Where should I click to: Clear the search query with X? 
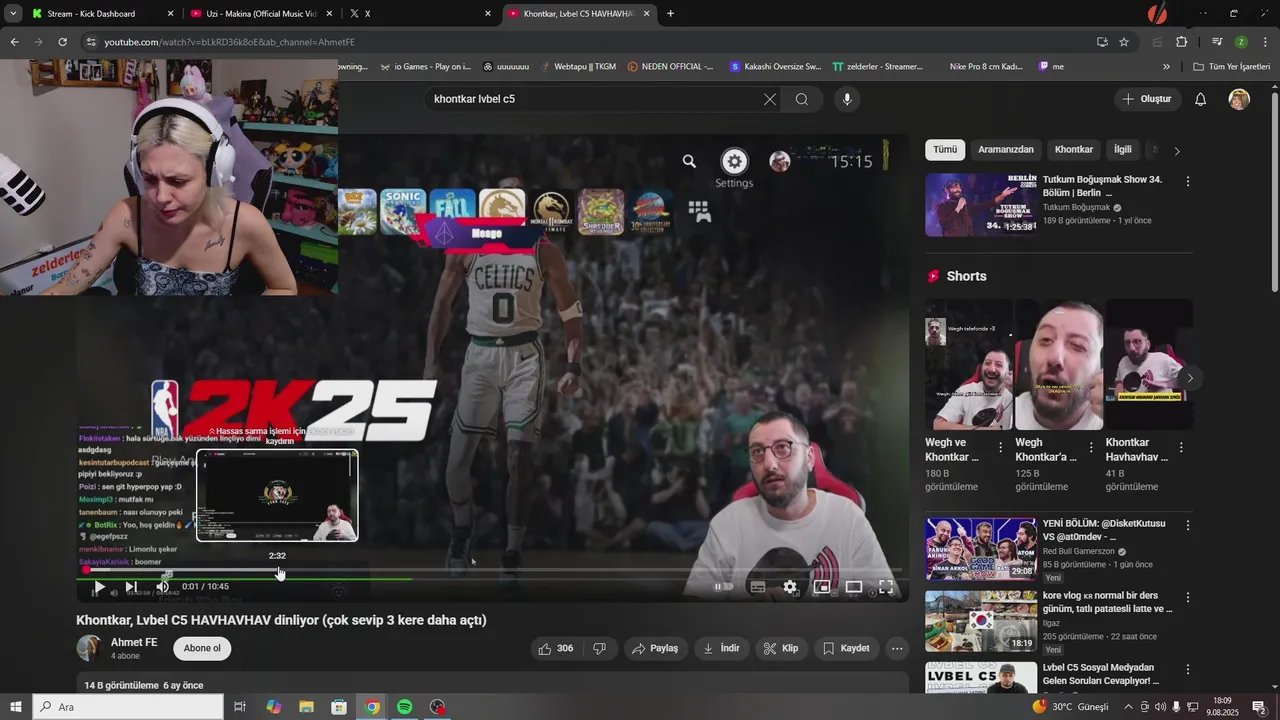click(769, 99)
